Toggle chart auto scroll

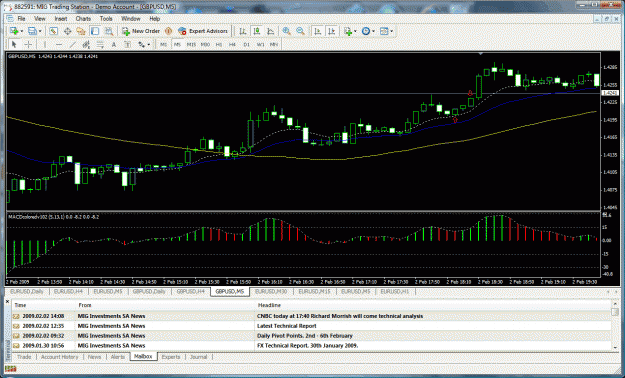click(x=318, y=31)
